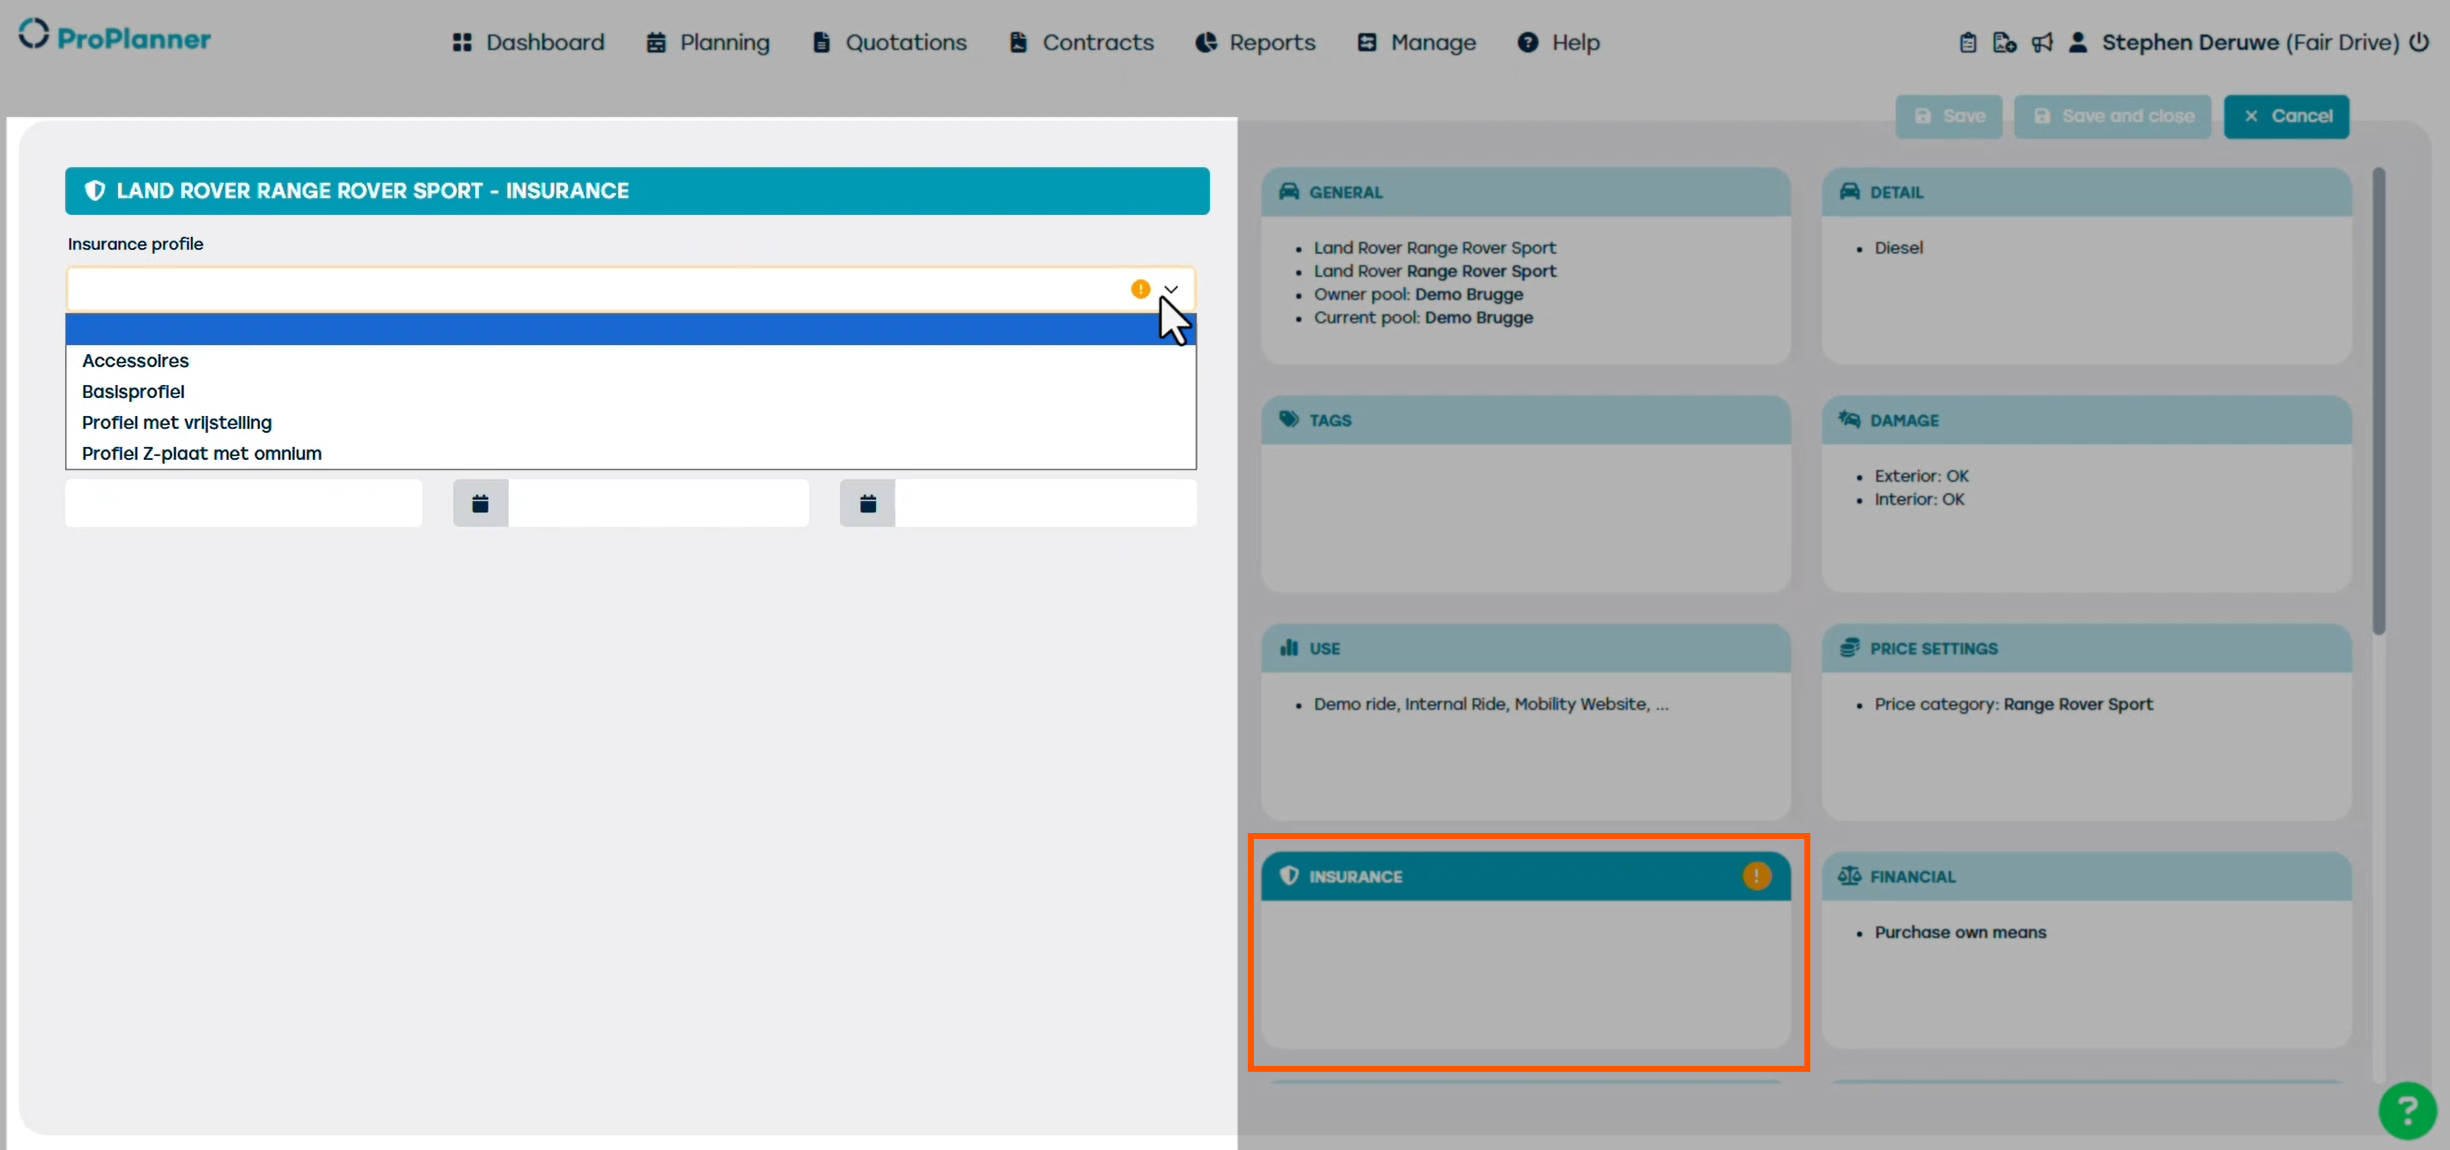Image resolution: width=2450 pixels, height=1150 pixels.
Task: Click the vertical scrollbar of cards panel
Action: pyautogui.click(x=2378, y=400)
